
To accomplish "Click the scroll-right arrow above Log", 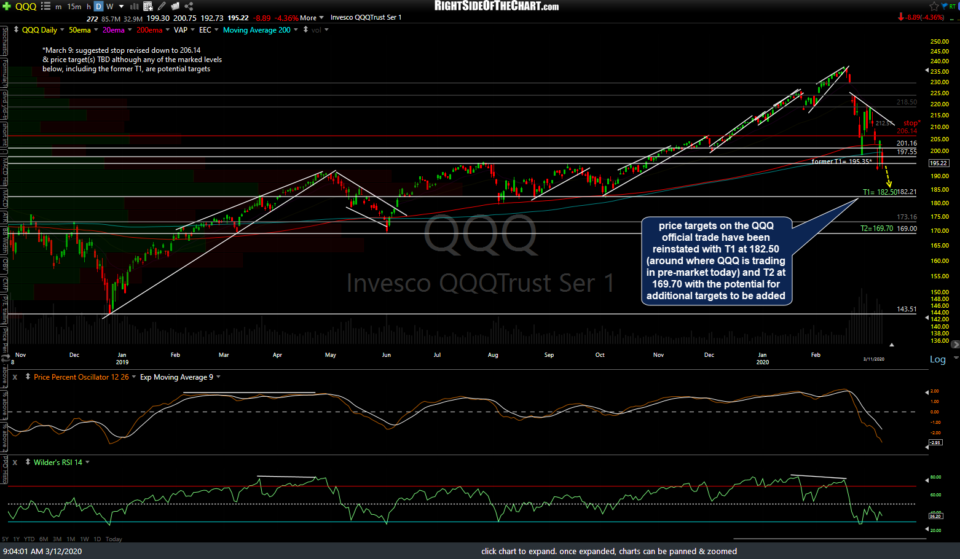I will pyautogui.click(x=954, y=345).
